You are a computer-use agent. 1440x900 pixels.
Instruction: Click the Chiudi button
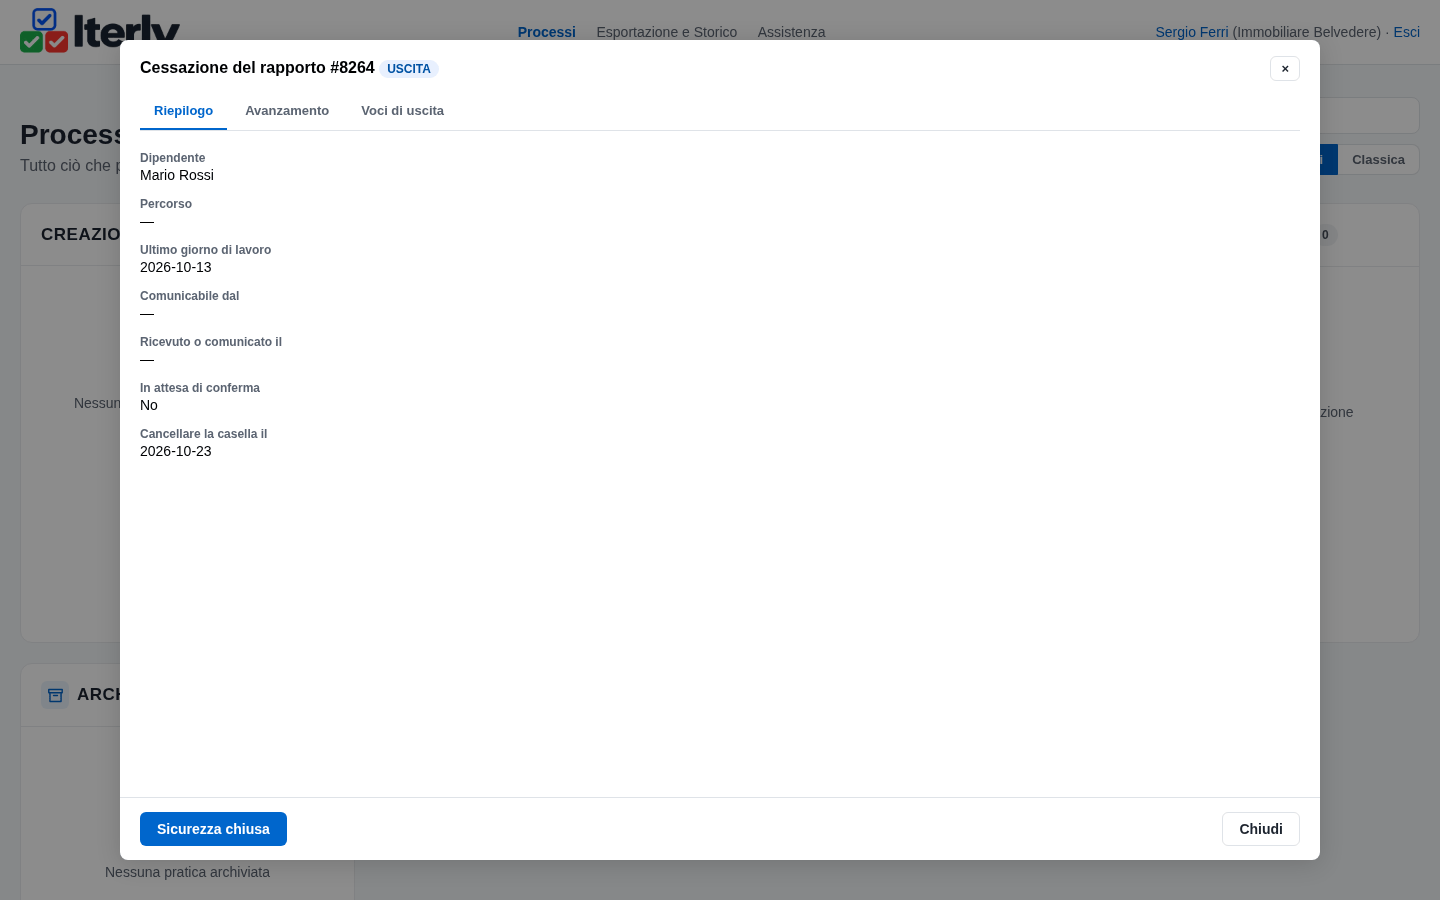point(1261,829)
